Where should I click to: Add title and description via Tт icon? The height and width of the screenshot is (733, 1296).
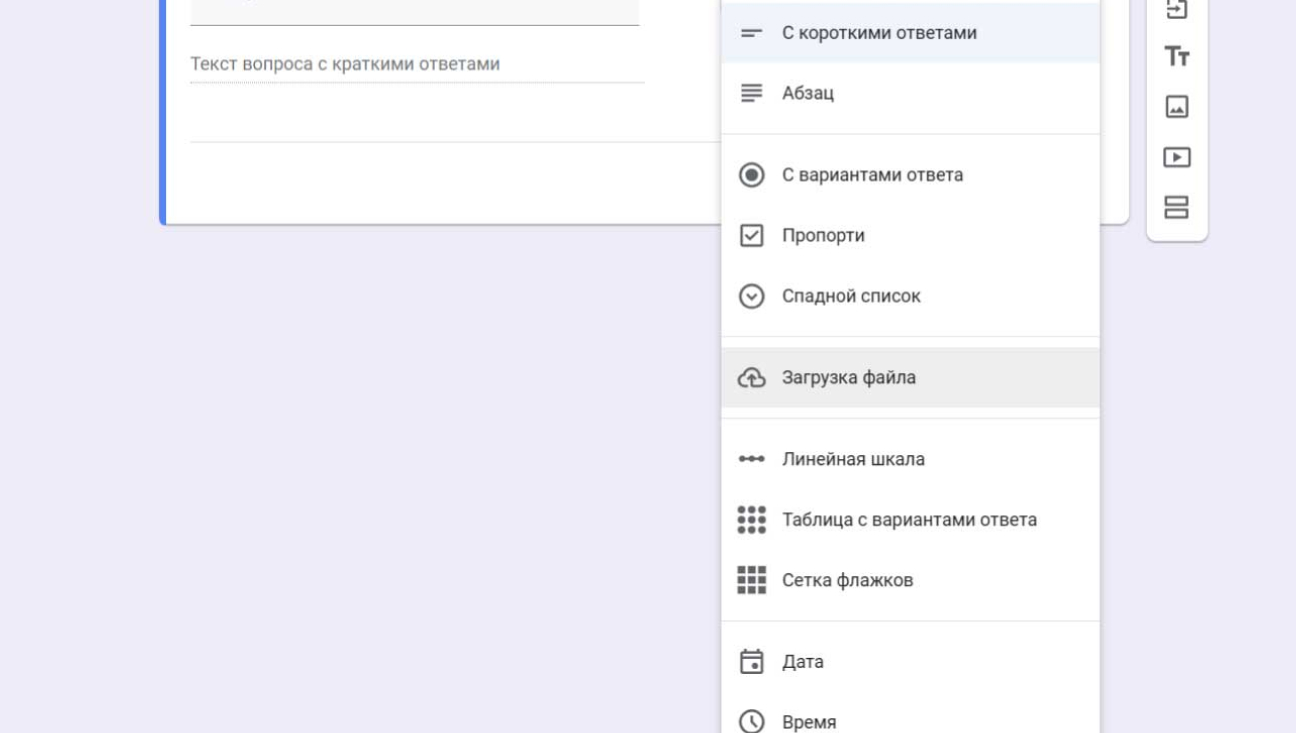tap(1177, 57)
